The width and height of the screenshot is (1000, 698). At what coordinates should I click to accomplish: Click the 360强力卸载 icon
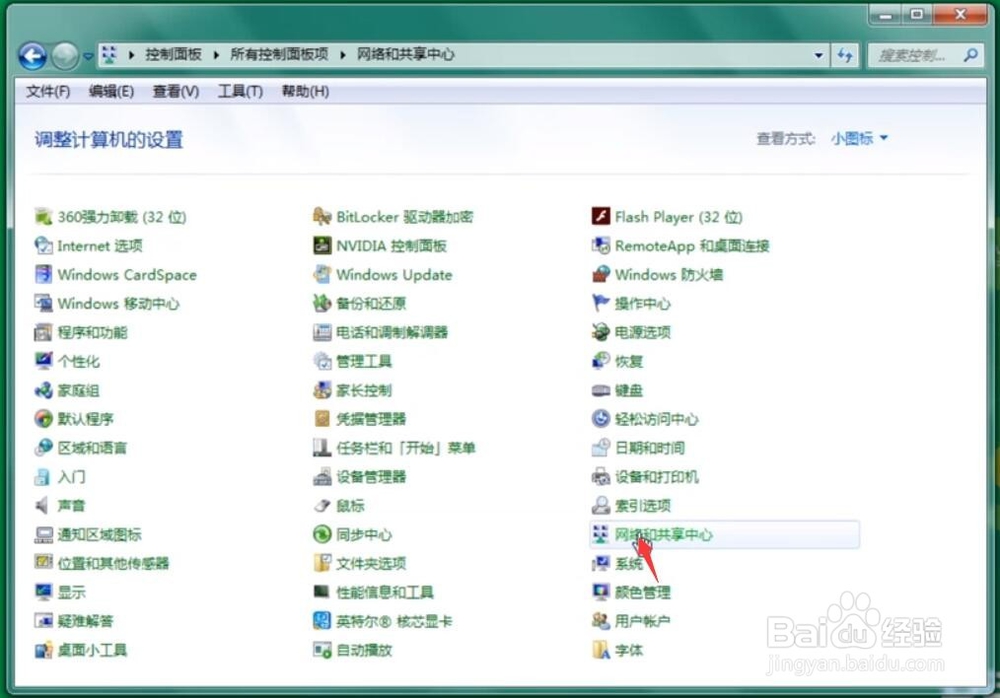pos(43,216)
